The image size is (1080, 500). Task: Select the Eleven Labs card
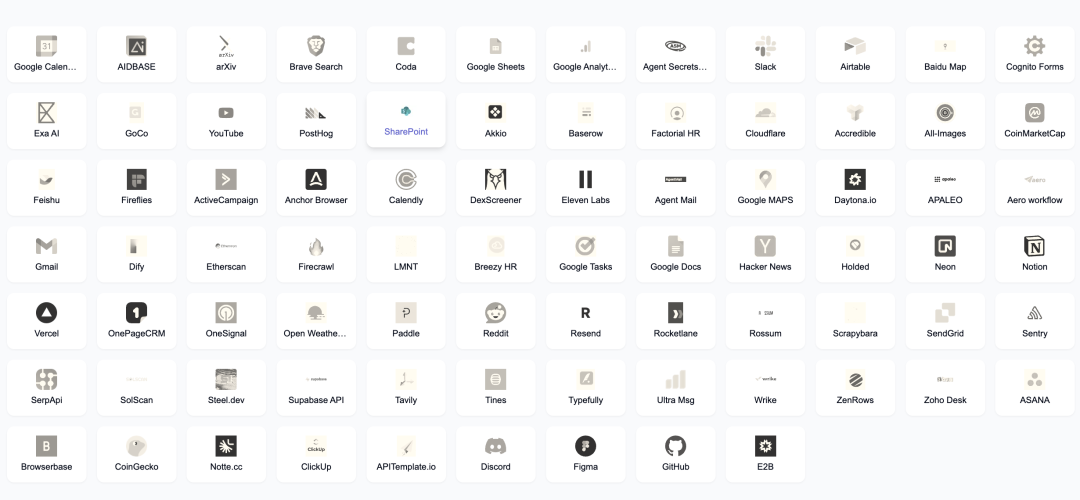click(585, 188)
